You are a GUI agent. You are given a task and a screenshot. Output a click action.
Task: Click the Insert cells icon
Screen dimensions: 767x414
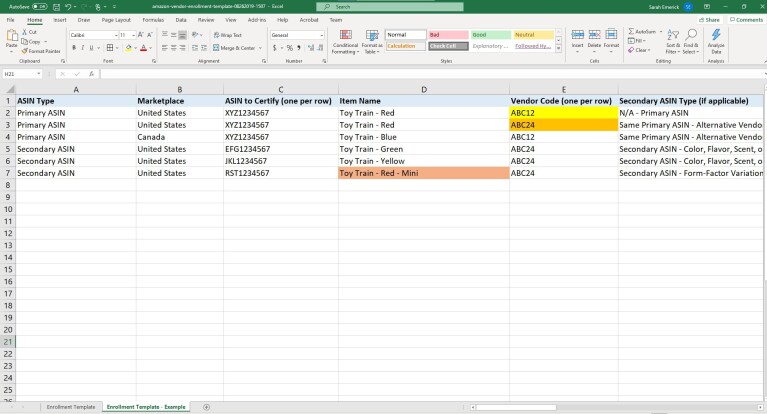point(577,36)
